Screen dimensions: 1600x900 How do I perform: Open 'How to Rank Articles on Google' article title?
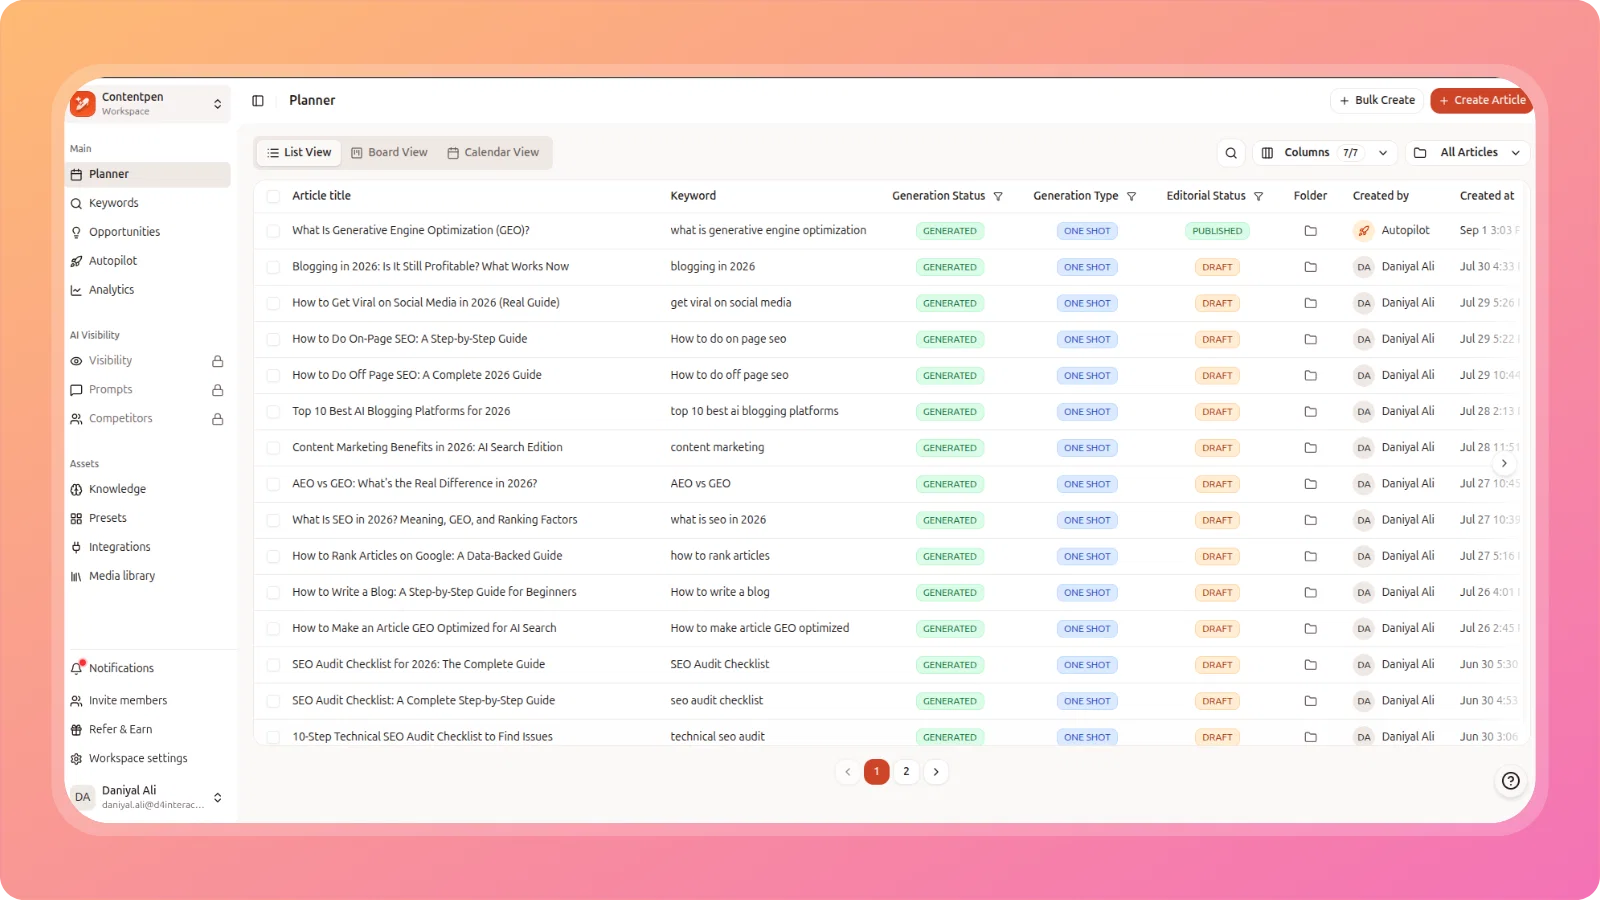[427, 556]
